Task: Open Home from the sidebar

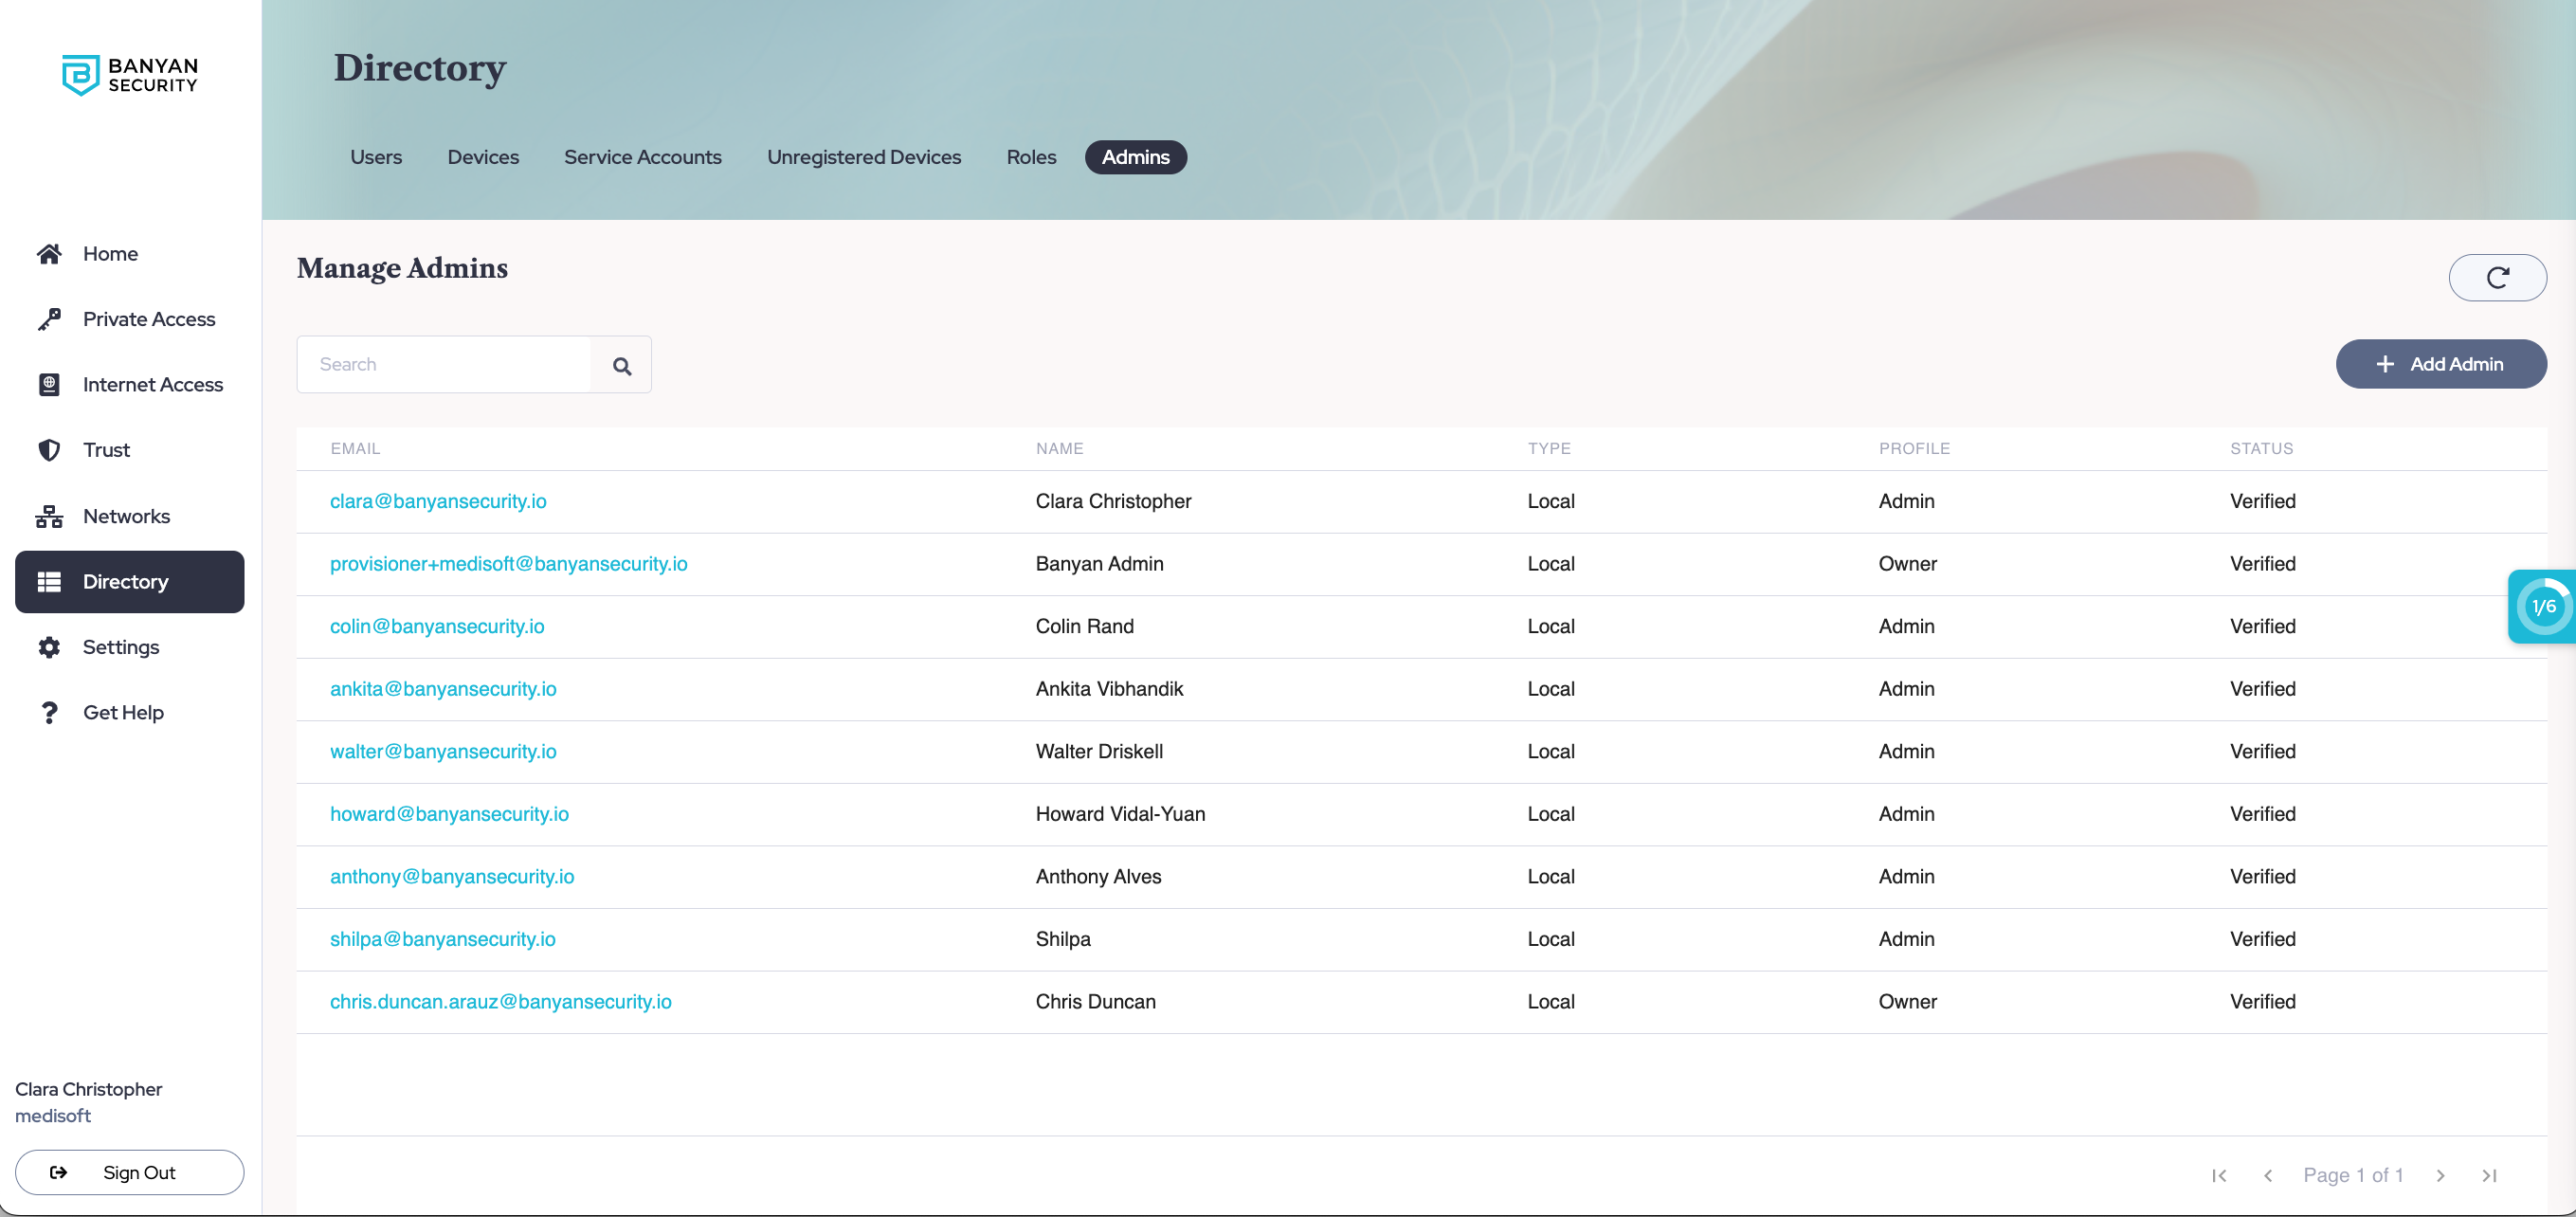Action: click(x=110, y=254)
